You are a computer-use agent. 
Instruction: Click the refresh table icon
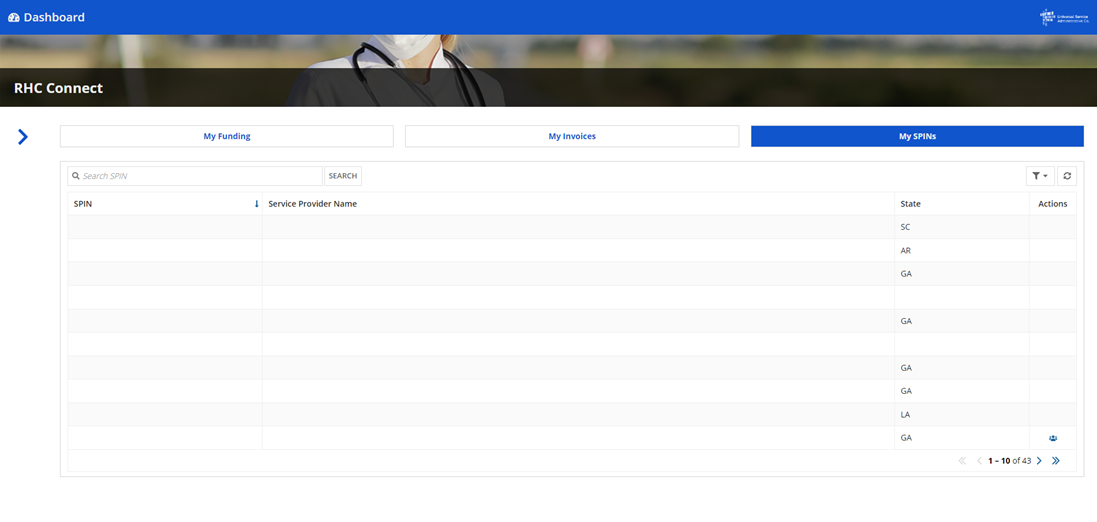1067,176
